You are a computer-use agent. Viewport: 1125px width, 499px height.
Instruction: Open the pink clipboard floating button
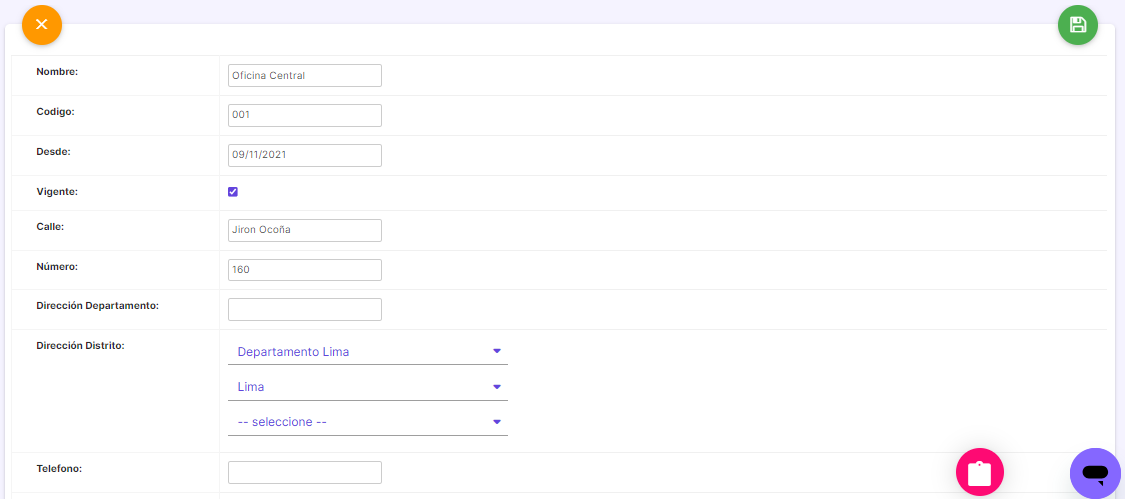tap(979, 472)
